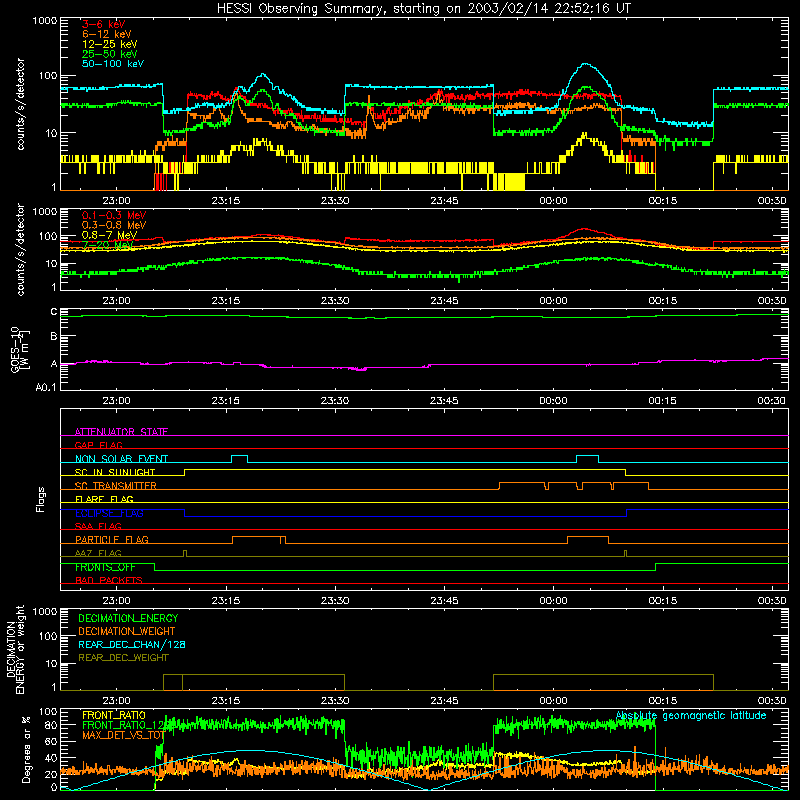Image resolution: width=800 pixels, height=800 pixels.
Task: Click the C level label on GOES axis
Action: click(54, 312)
